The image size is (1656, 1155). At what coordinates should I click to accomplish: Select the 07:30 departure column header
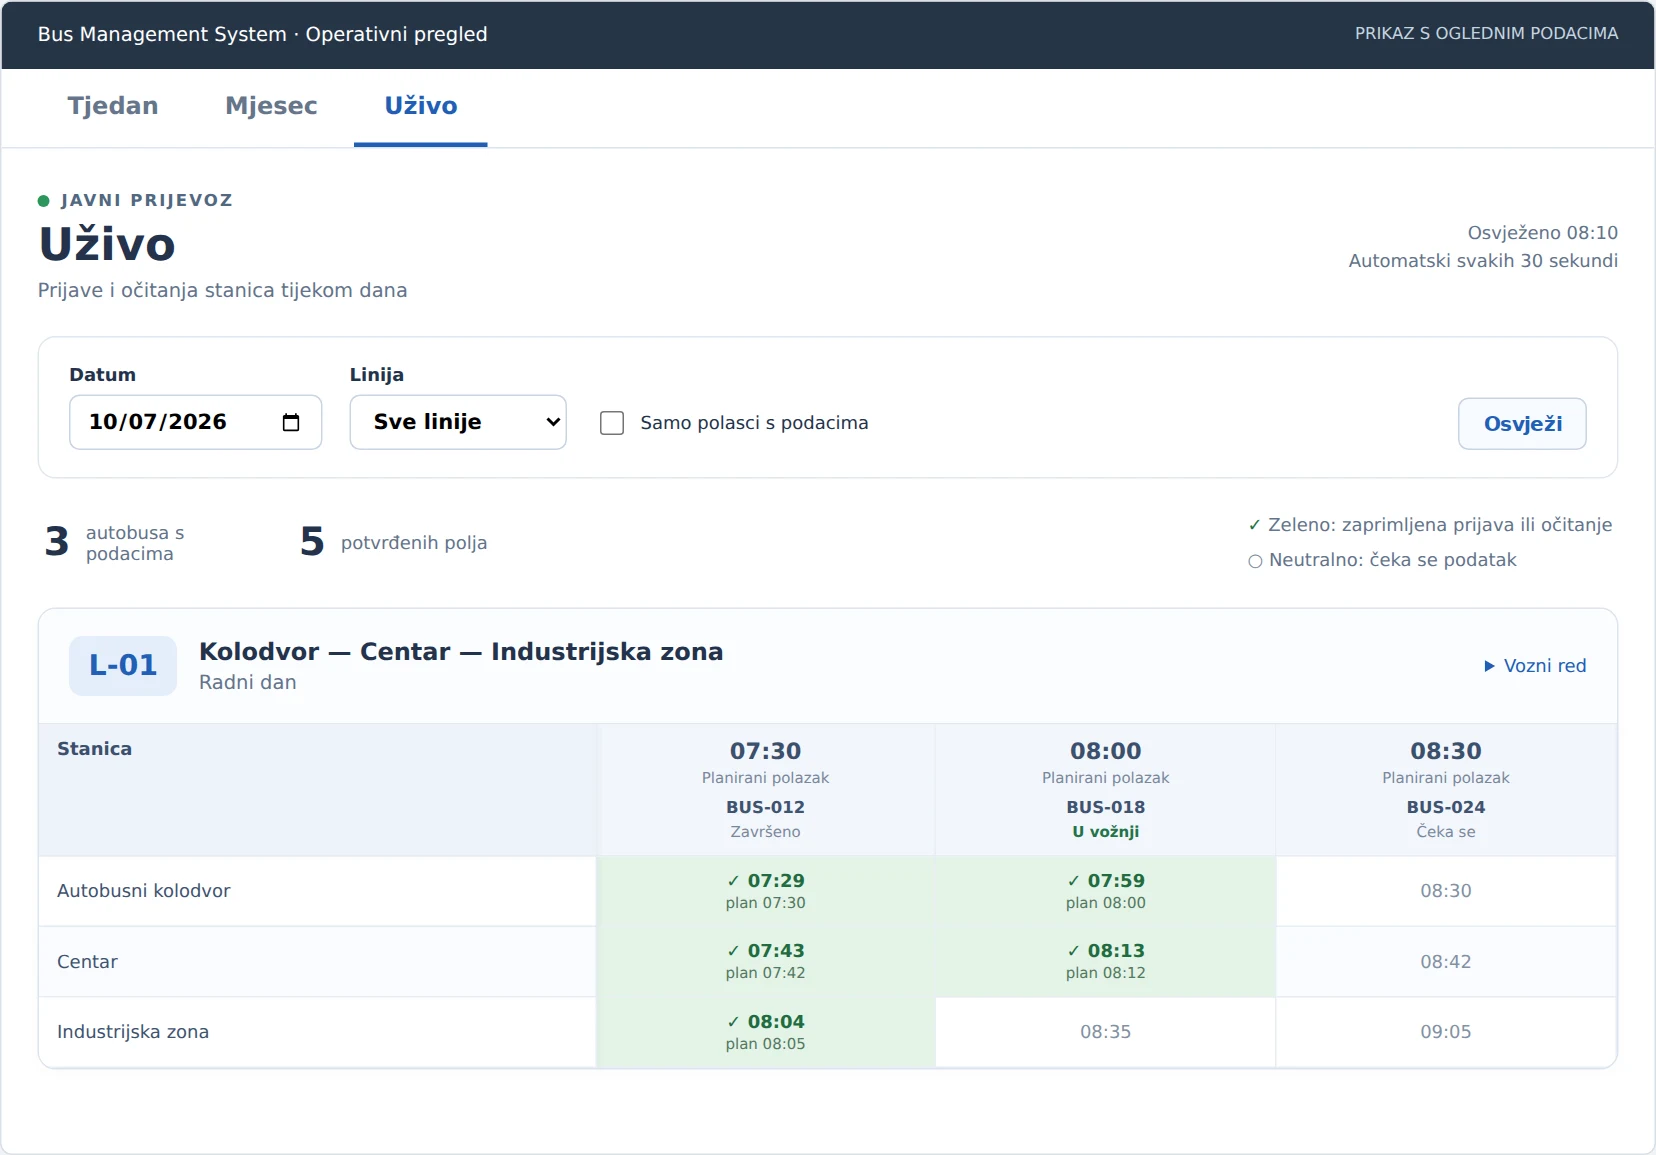(x=766, y=790)
